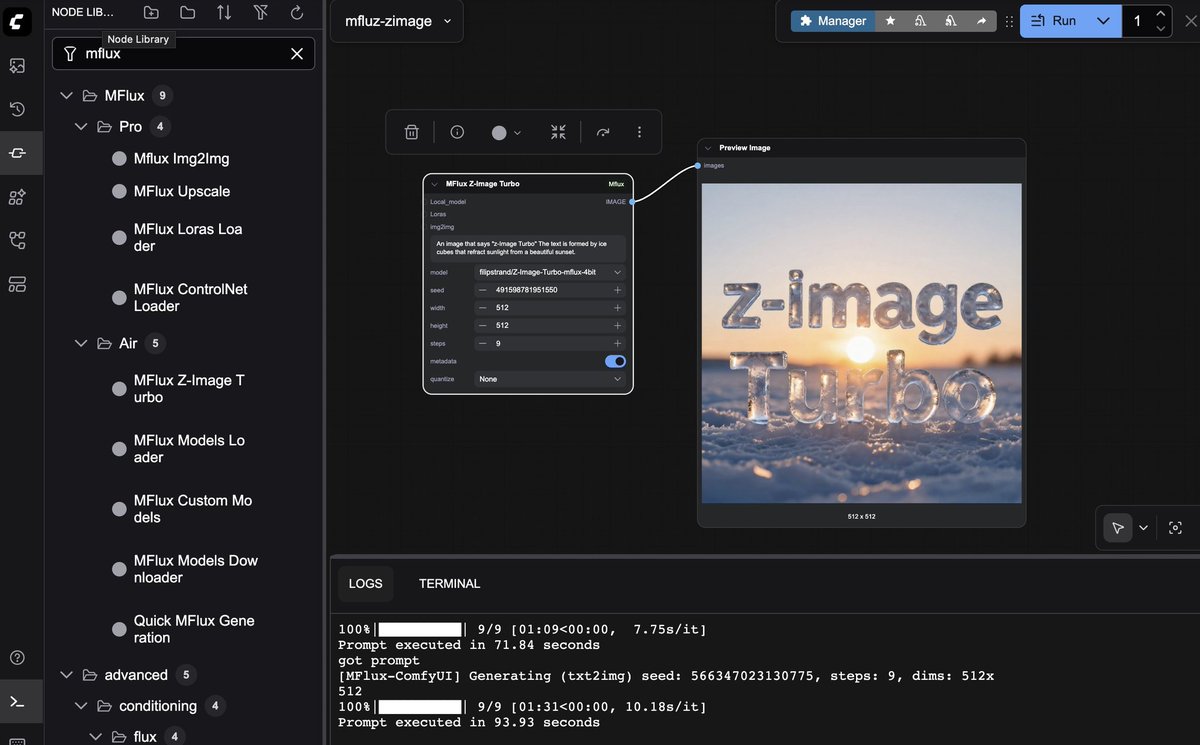Run the workflow
This screenshot has height=745, width=1200.
point(1054,21)
